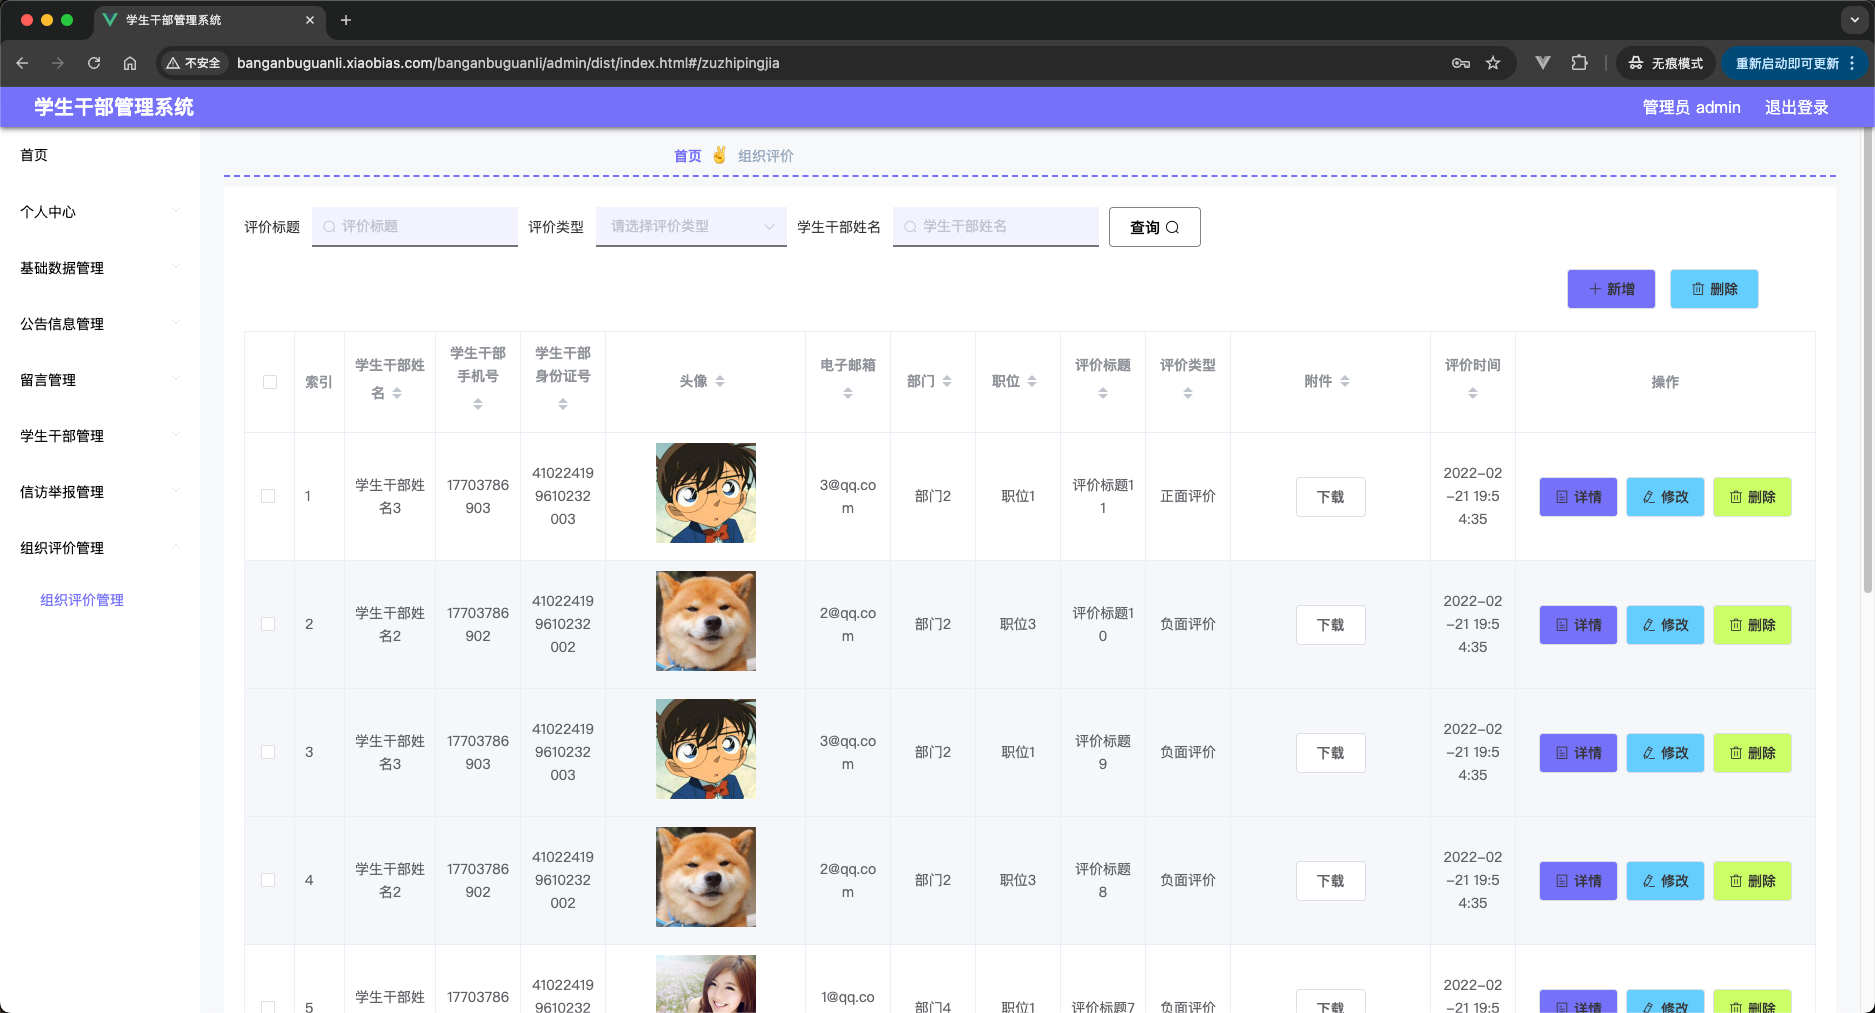Open 组织评价管理 submenu item
Image resolution: width=1875 pixels, height=1013 pixels.
82,600
